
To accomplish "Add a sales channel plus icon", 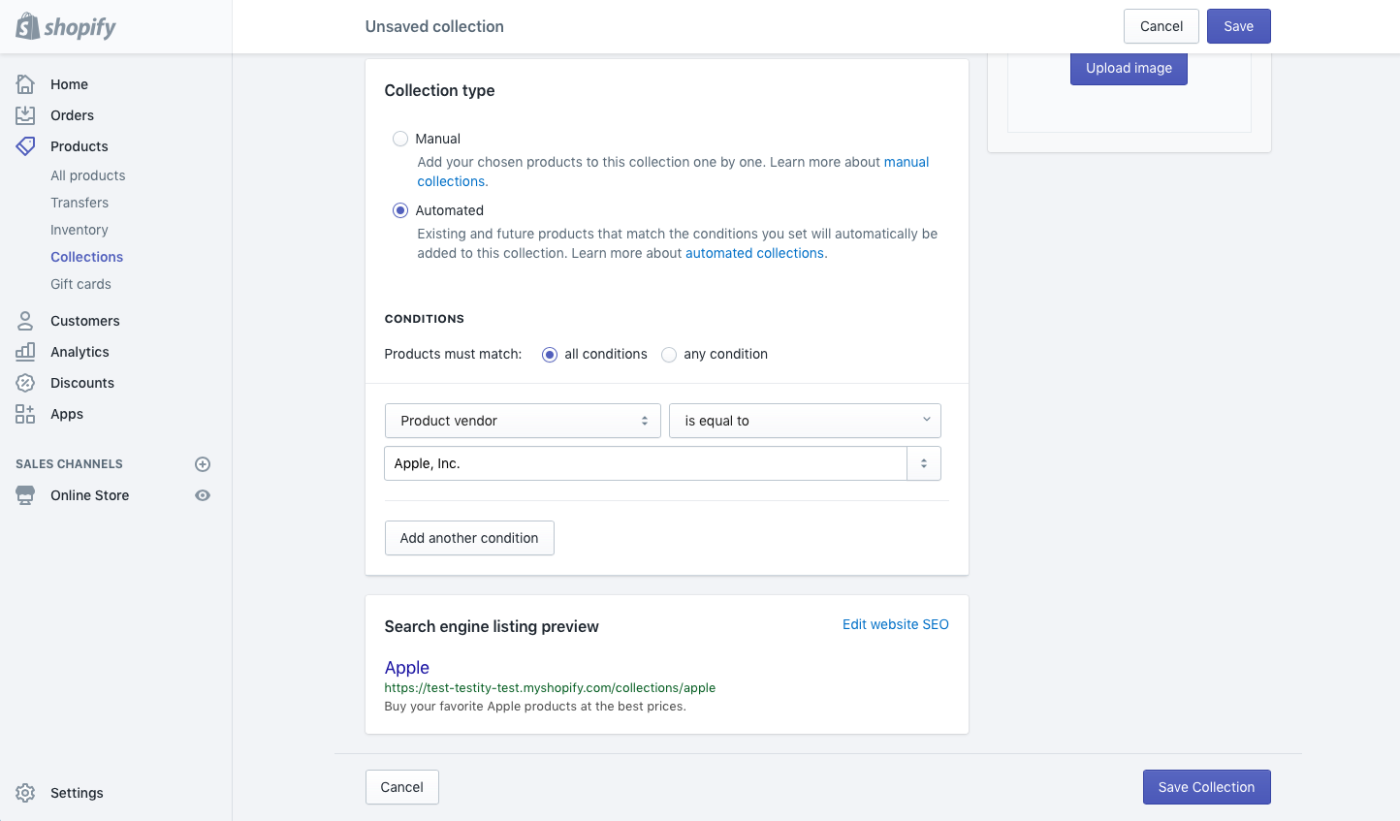I will [x=203, y=464].
